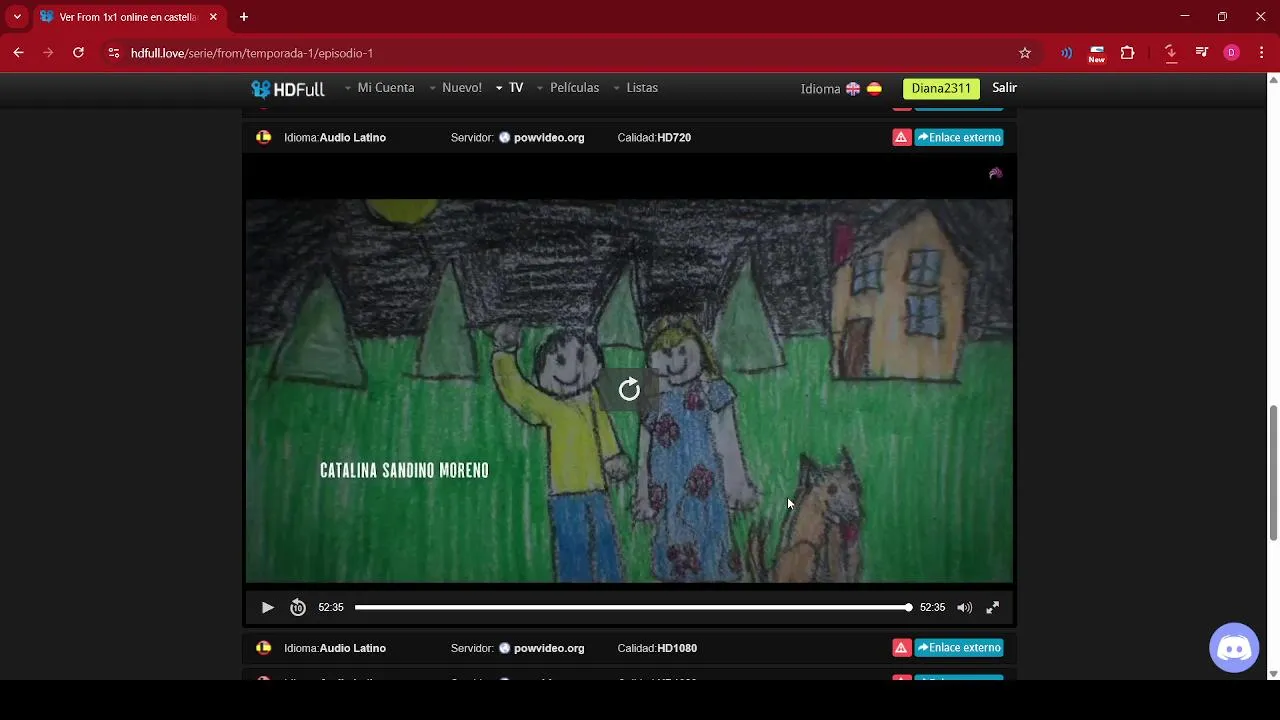Seek along the video progress bar
Viewport: 1280px width, 720px height.
click(631, 608)
